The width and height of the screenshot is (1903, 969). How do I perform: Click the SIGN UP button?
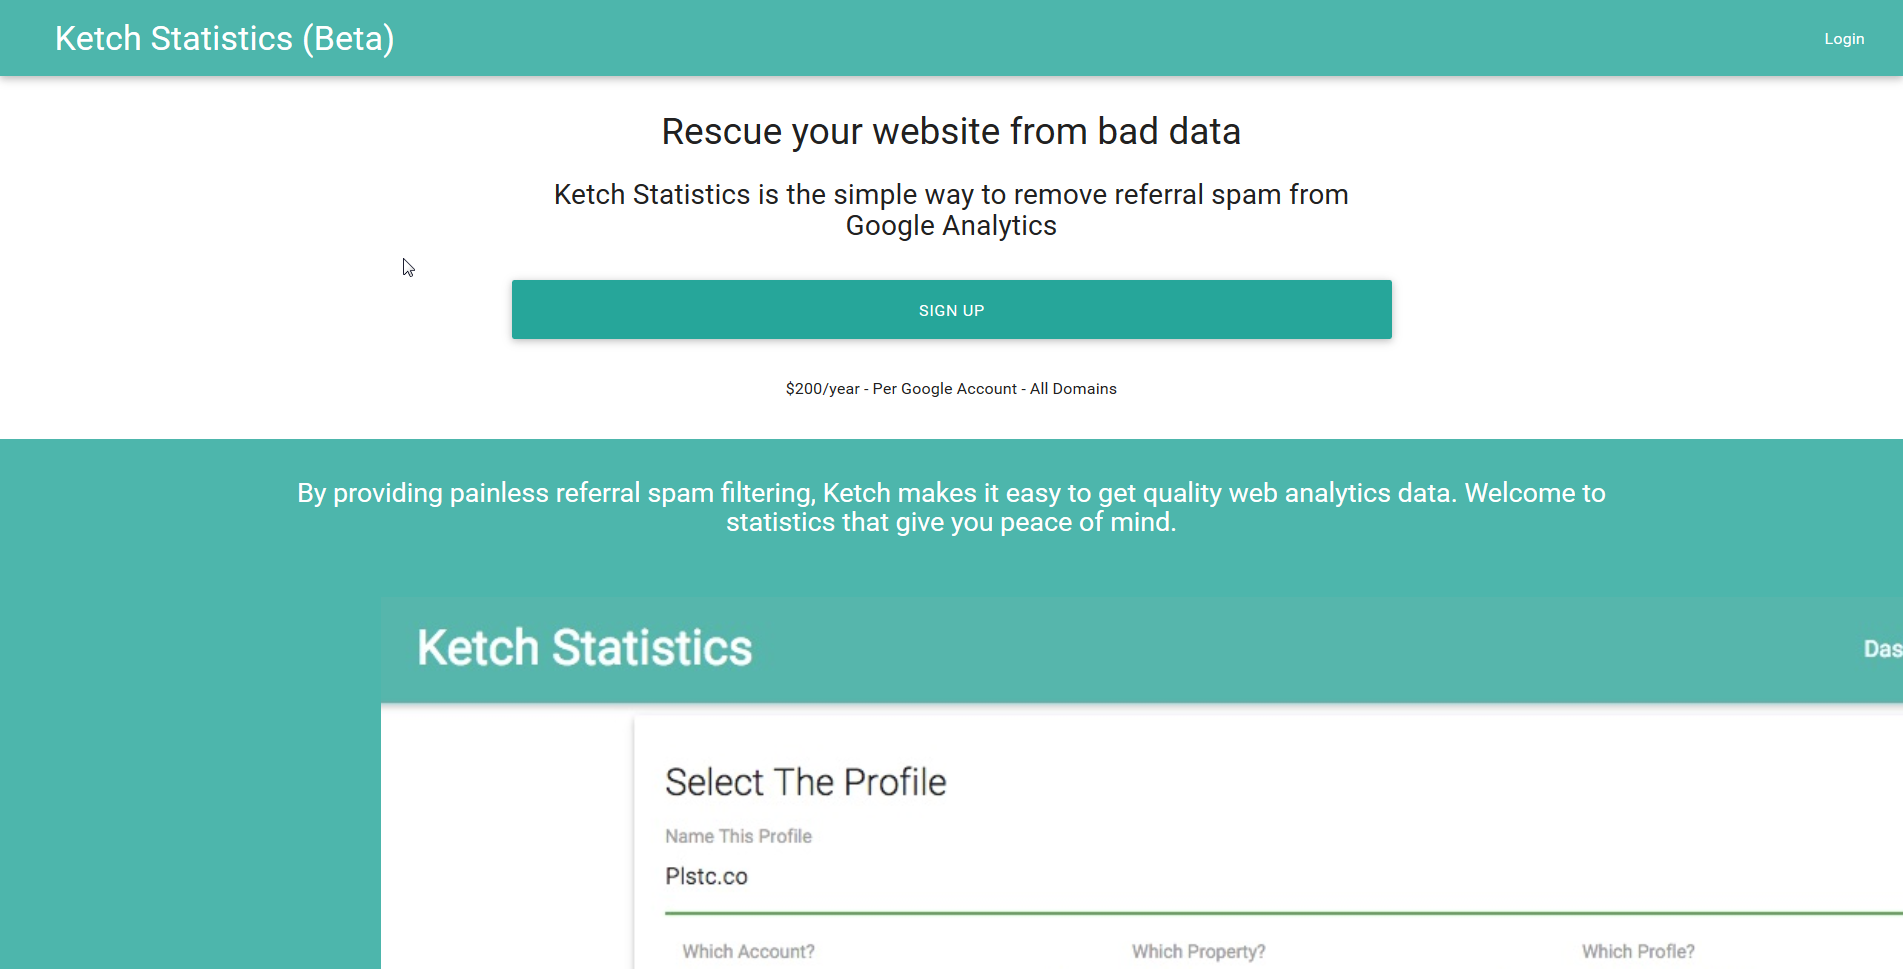tap(951, 310)
